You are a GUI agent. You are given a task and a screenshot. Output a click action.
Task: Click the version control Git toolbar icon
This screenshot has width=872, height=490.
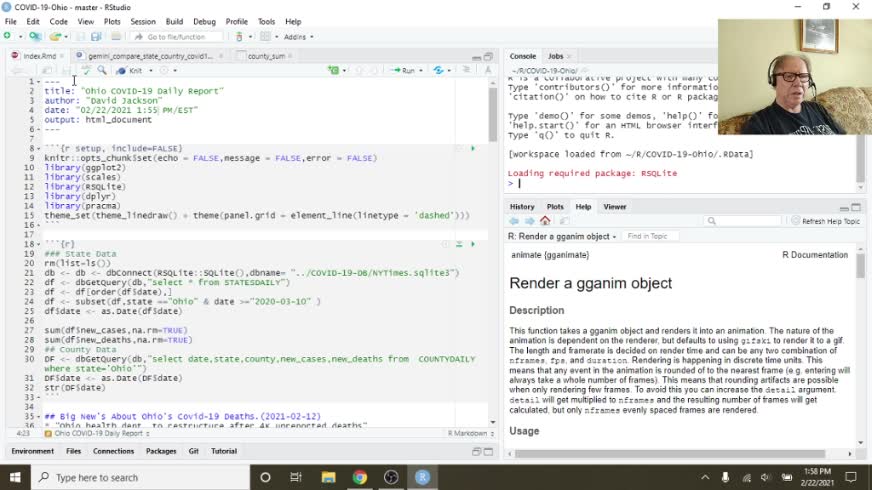[x=239, y=37]
